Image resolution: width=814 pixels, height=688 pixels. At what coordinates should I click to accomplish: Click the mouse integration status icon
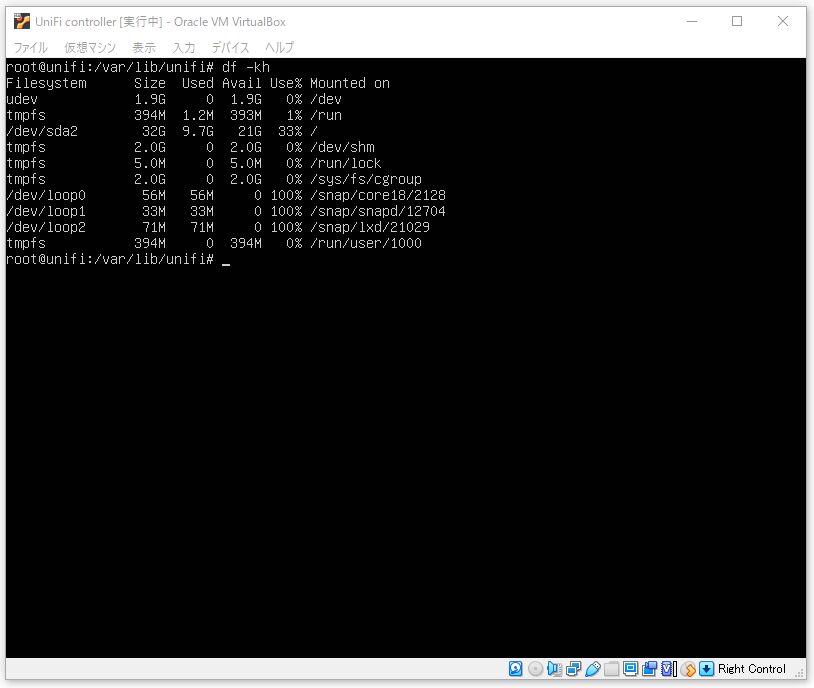coord(688,669)
